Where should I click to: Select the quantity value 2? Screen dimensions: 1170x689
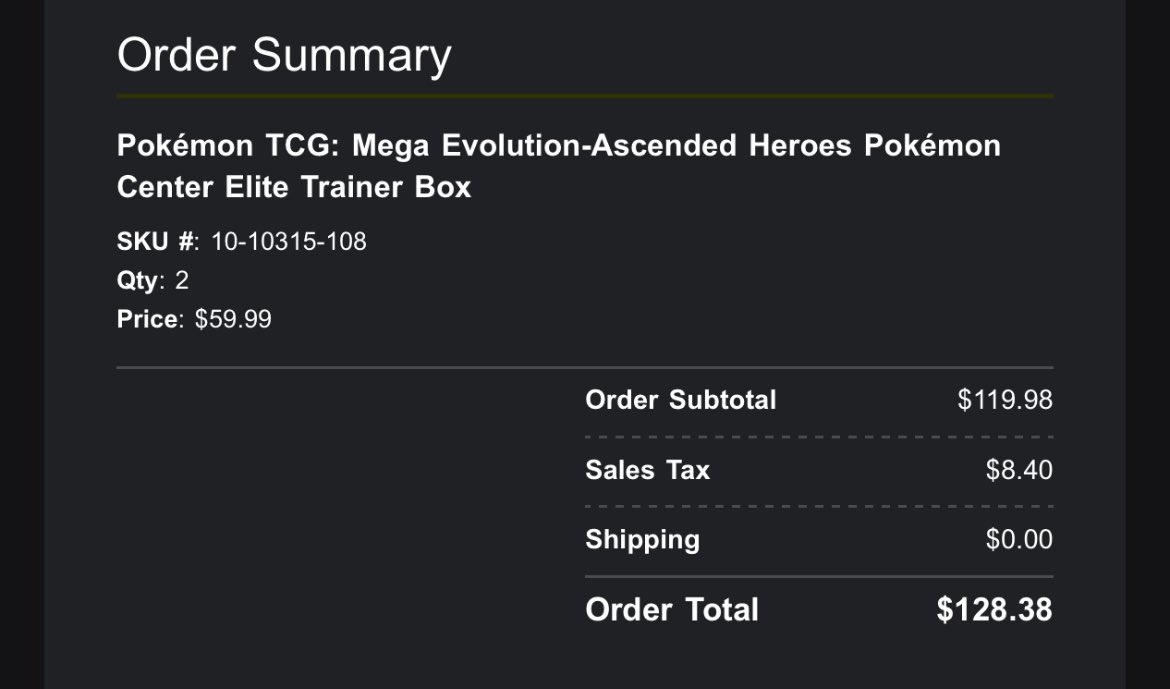[182, 280]
